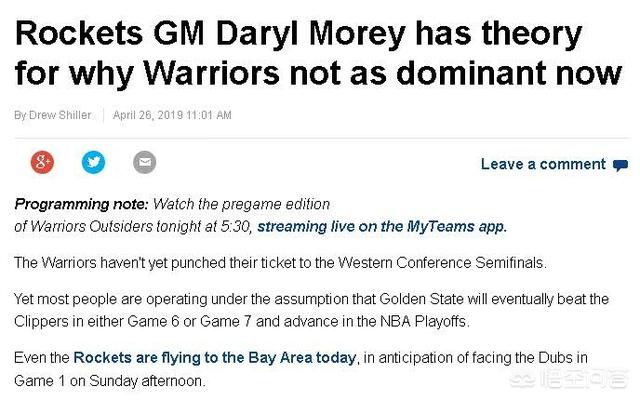This screenshot has width=640, height=400.
Task: Follow Rockets are flying to the Bay Area link
Action: pos(215,358)
